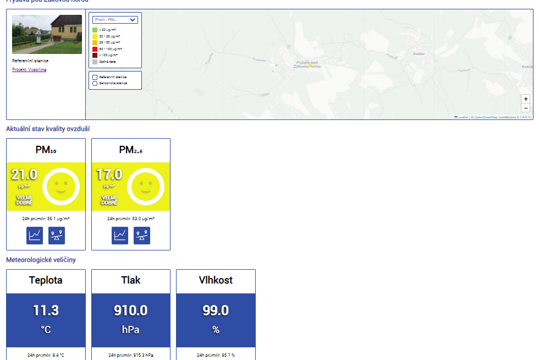Zoom in the map with plus button
Image resolution: width=539 pixels, height=360 pixels.
point(525,99)
